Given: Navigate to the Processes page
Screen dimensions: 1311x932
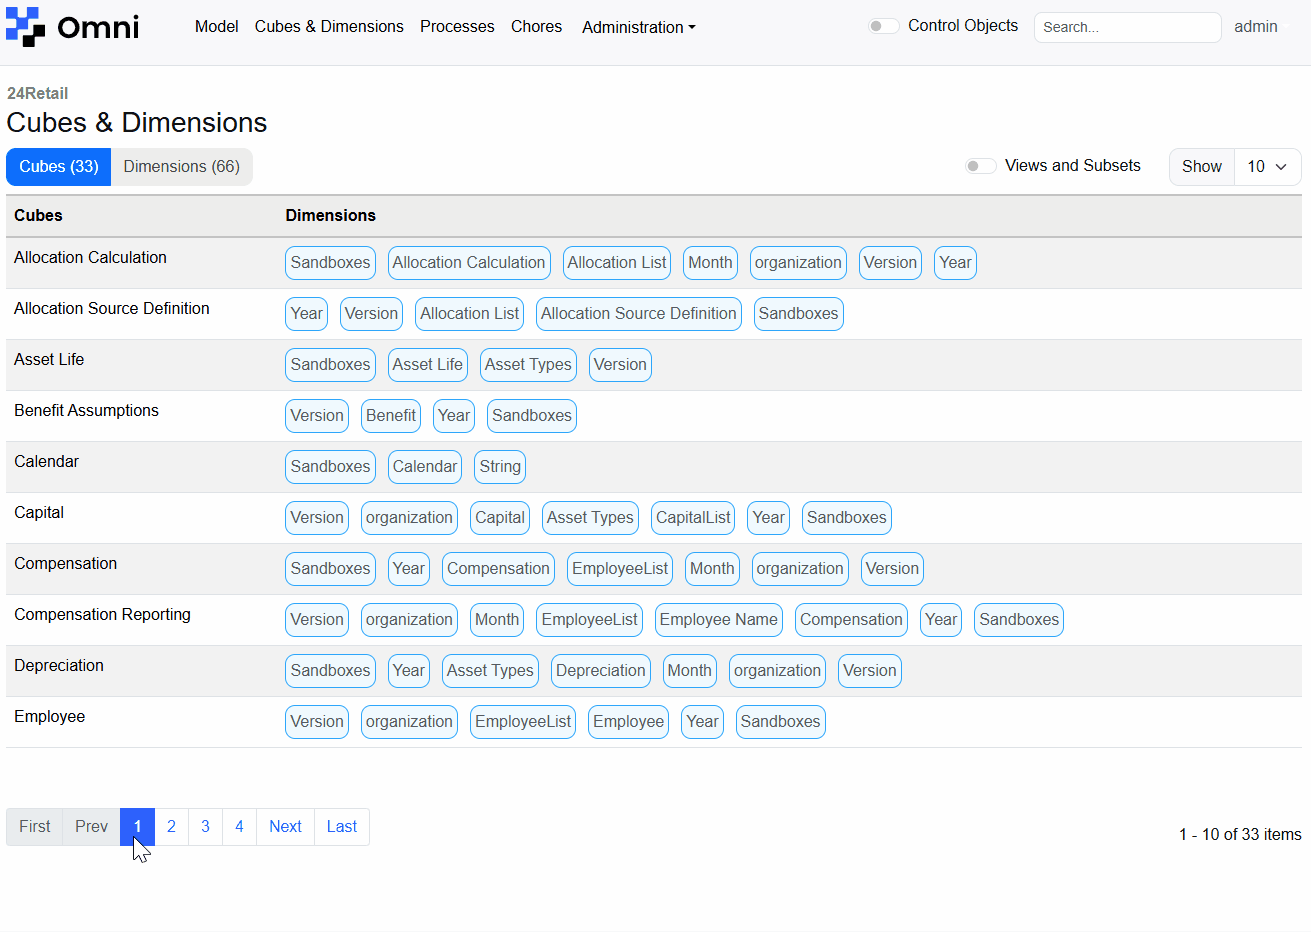Looking at the screenshot, I should click(457, 27).
